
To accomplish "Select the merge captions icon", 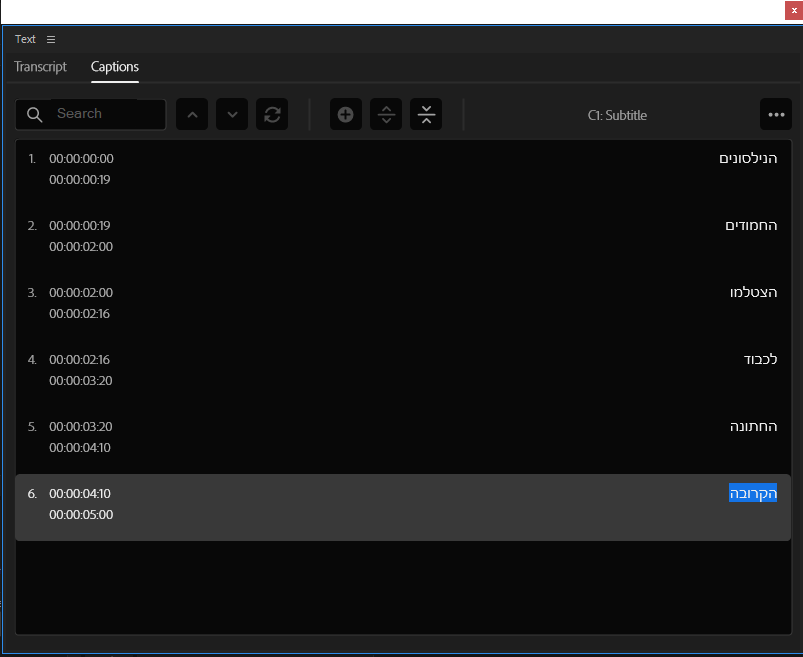I will coord(425,114).
